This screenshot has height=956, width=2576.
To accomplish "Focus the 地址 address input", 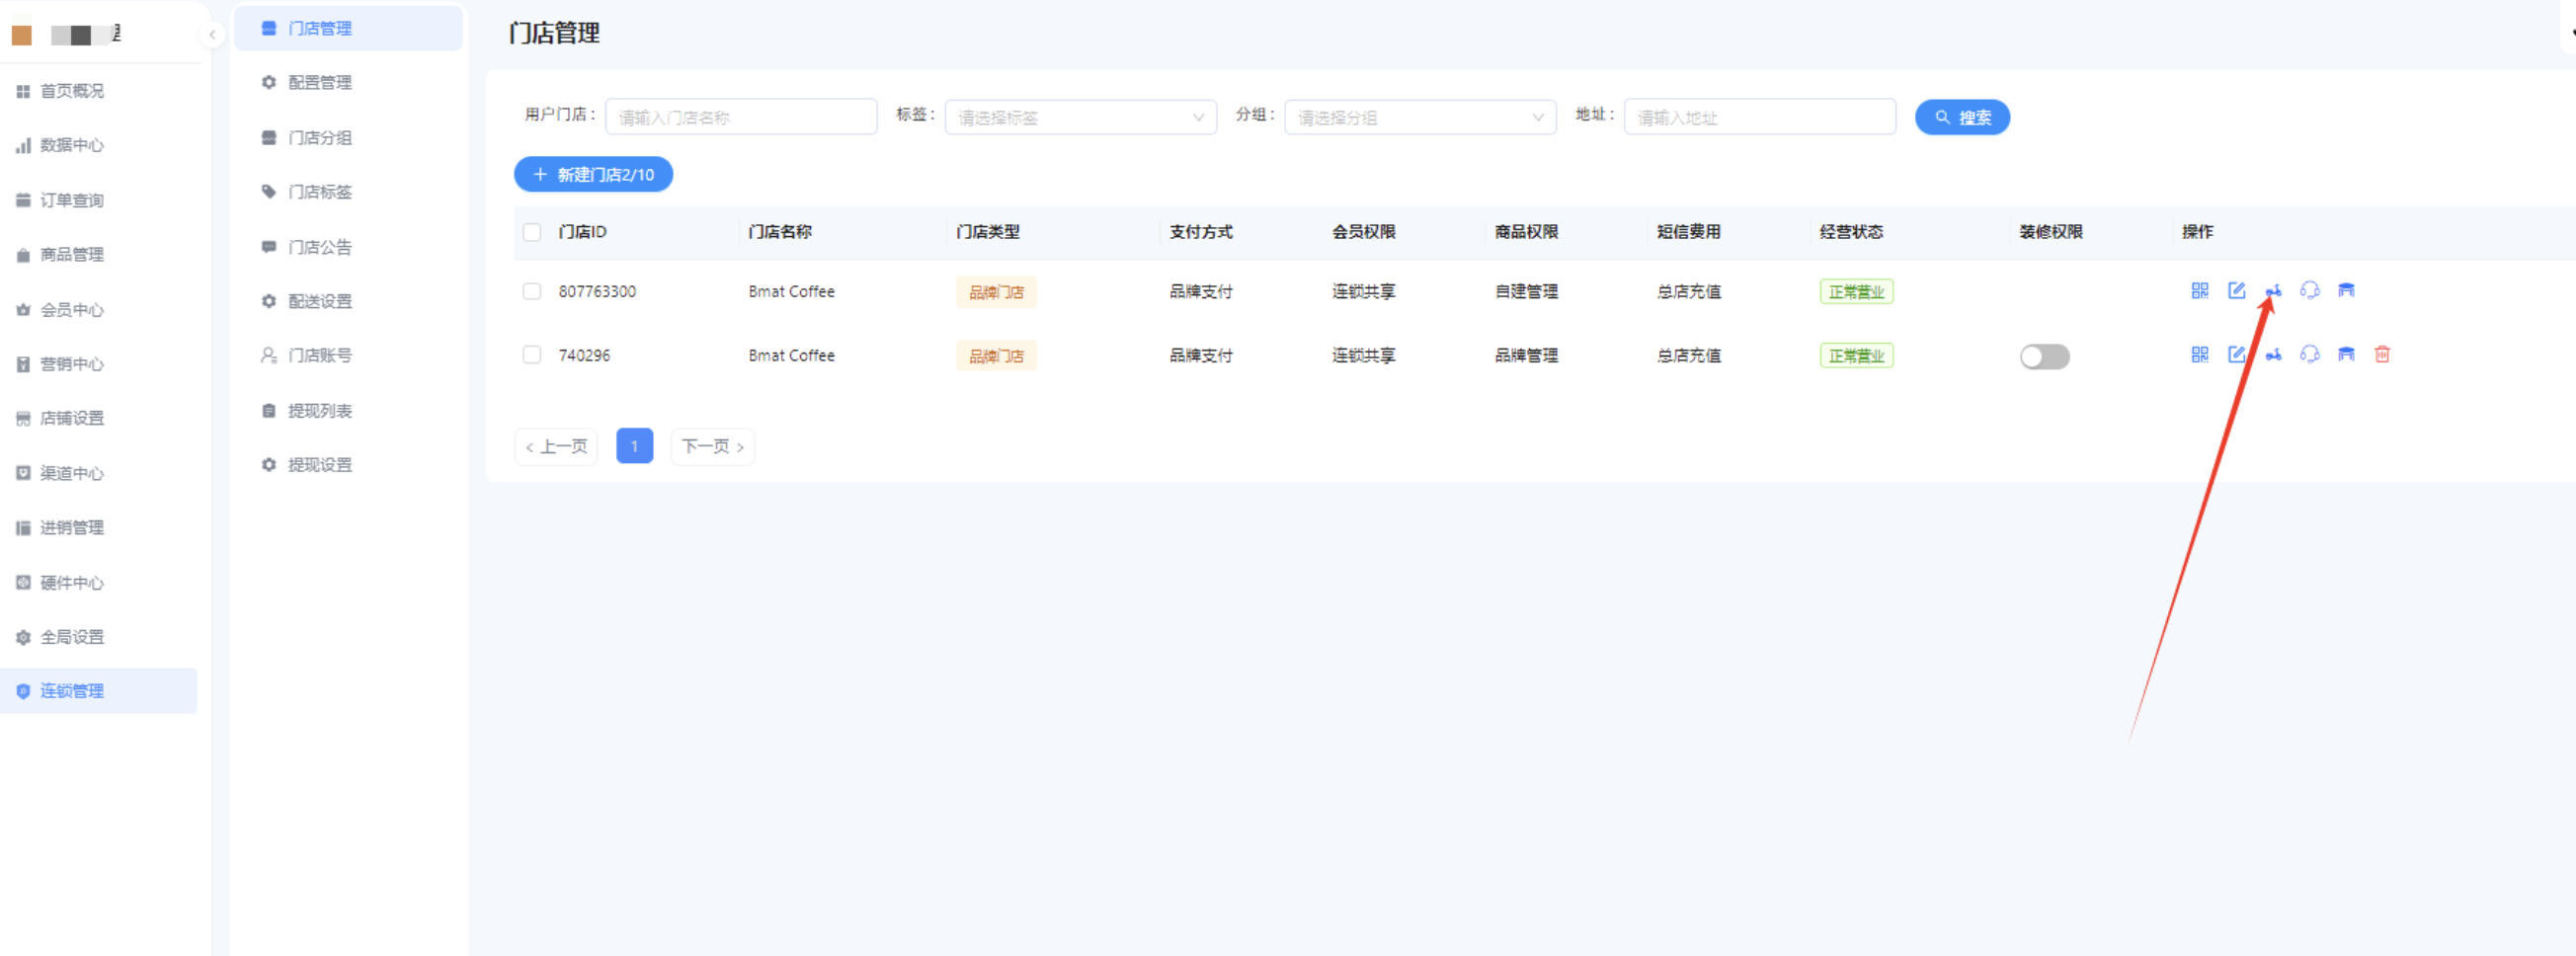I will pos(1760,117).
